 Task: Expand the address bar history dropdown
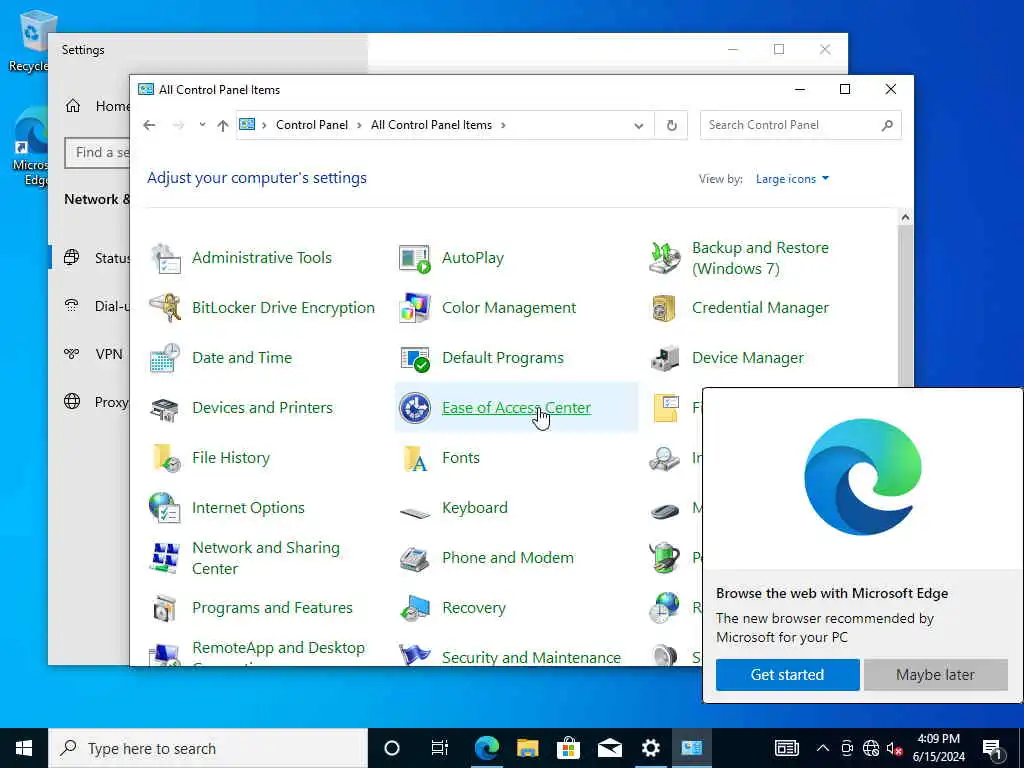[x=639, y=126]
